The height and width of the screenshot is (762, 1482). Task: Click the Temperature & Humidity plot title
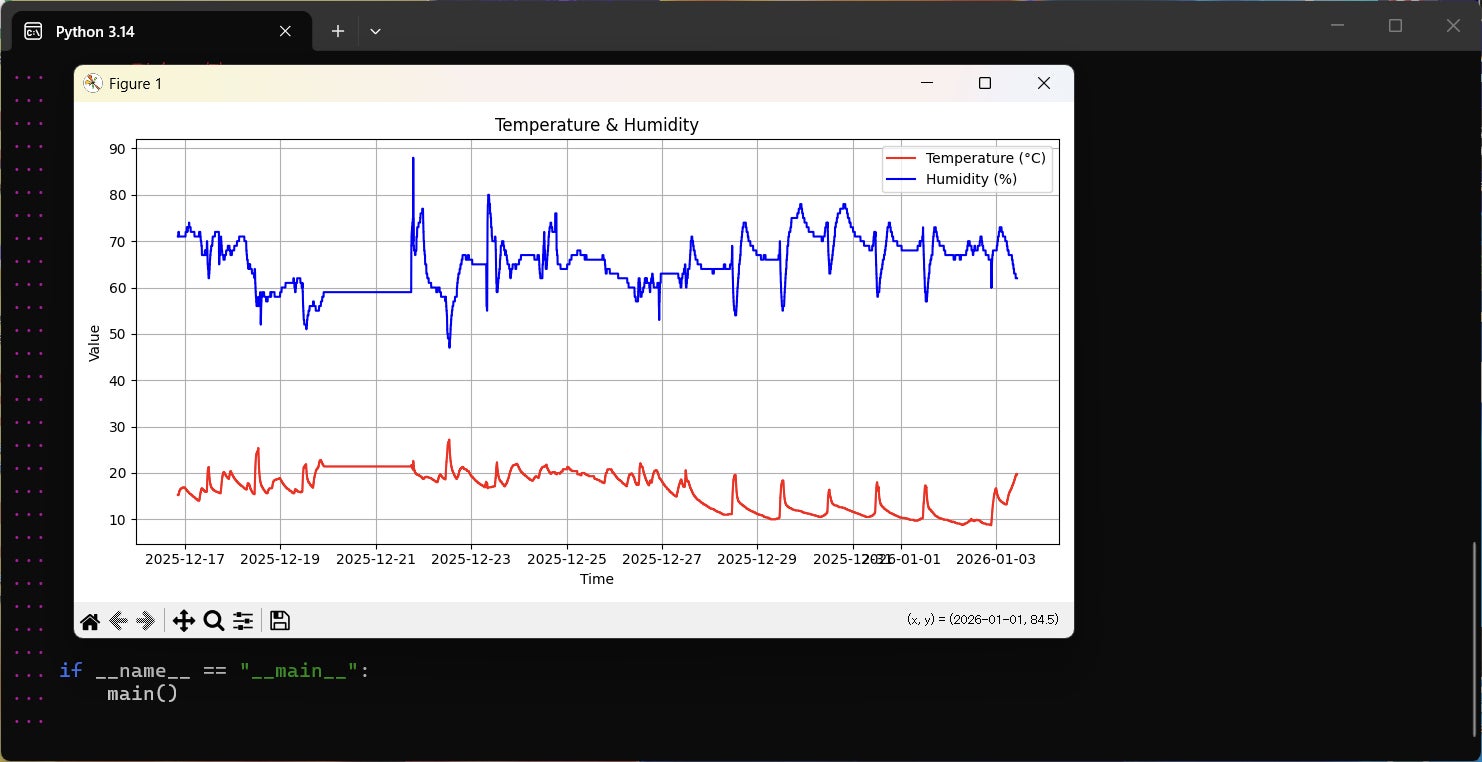[596, 125]
